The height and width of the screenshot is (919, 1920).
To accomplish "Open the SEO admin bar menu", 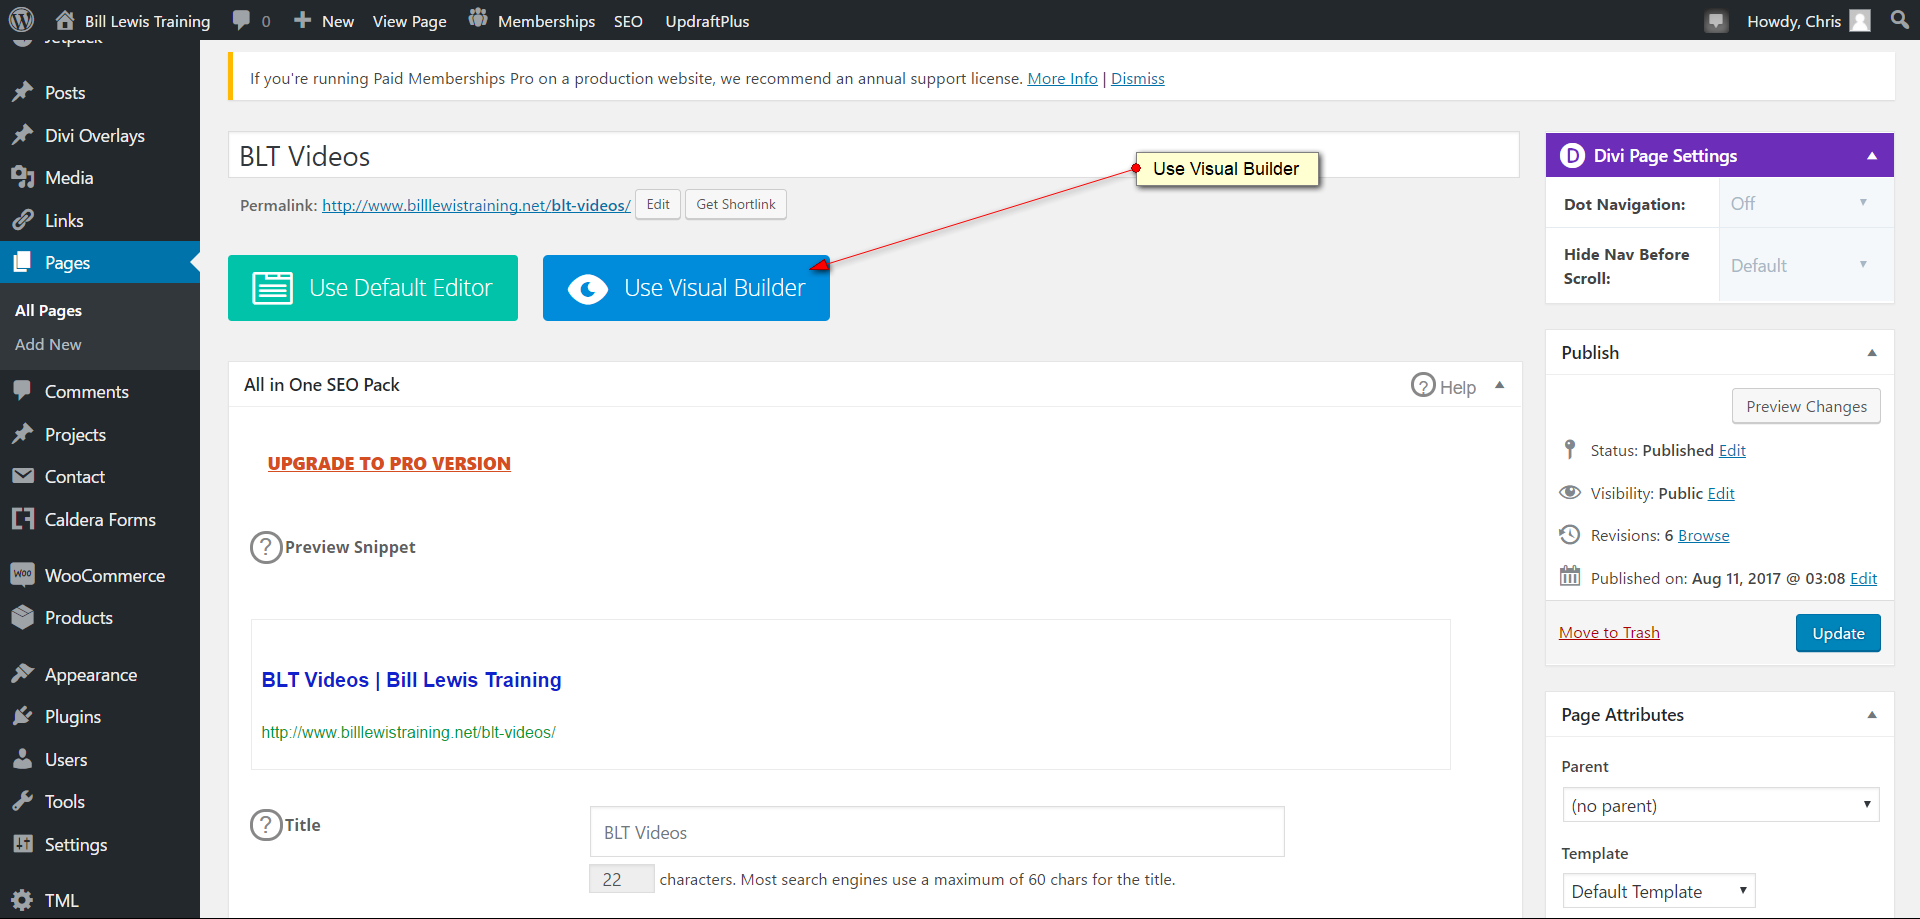I will (628, 21).
